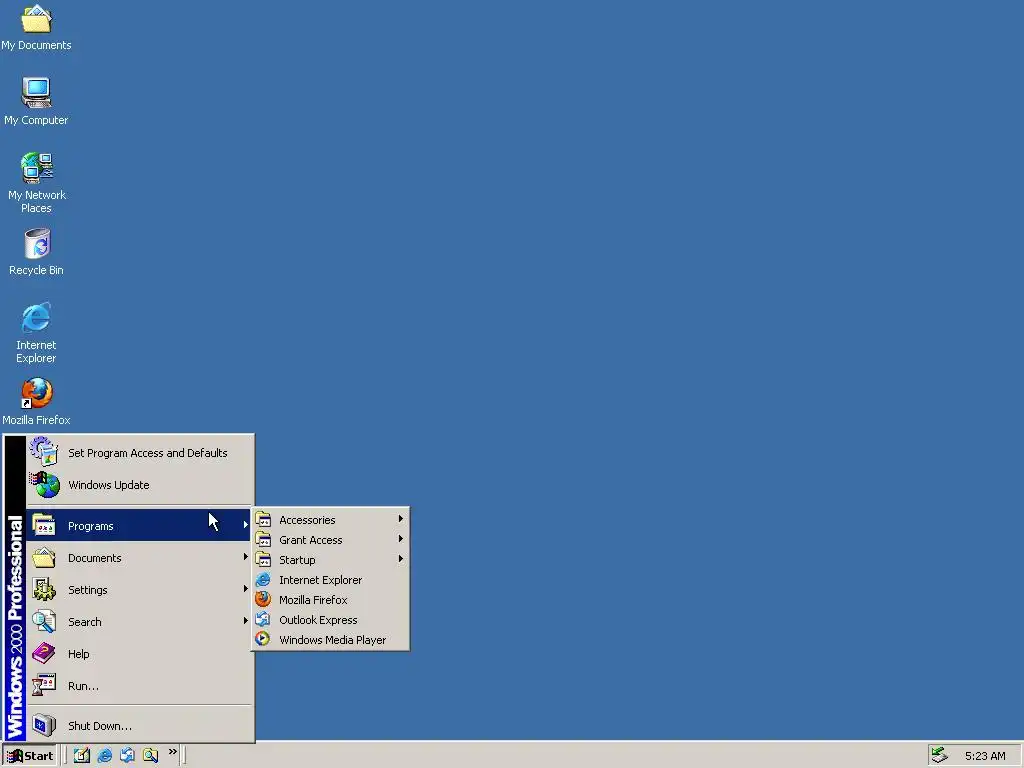Click the Documents submenu arrow
The image size is (1024, 768).
coord(245,557)
